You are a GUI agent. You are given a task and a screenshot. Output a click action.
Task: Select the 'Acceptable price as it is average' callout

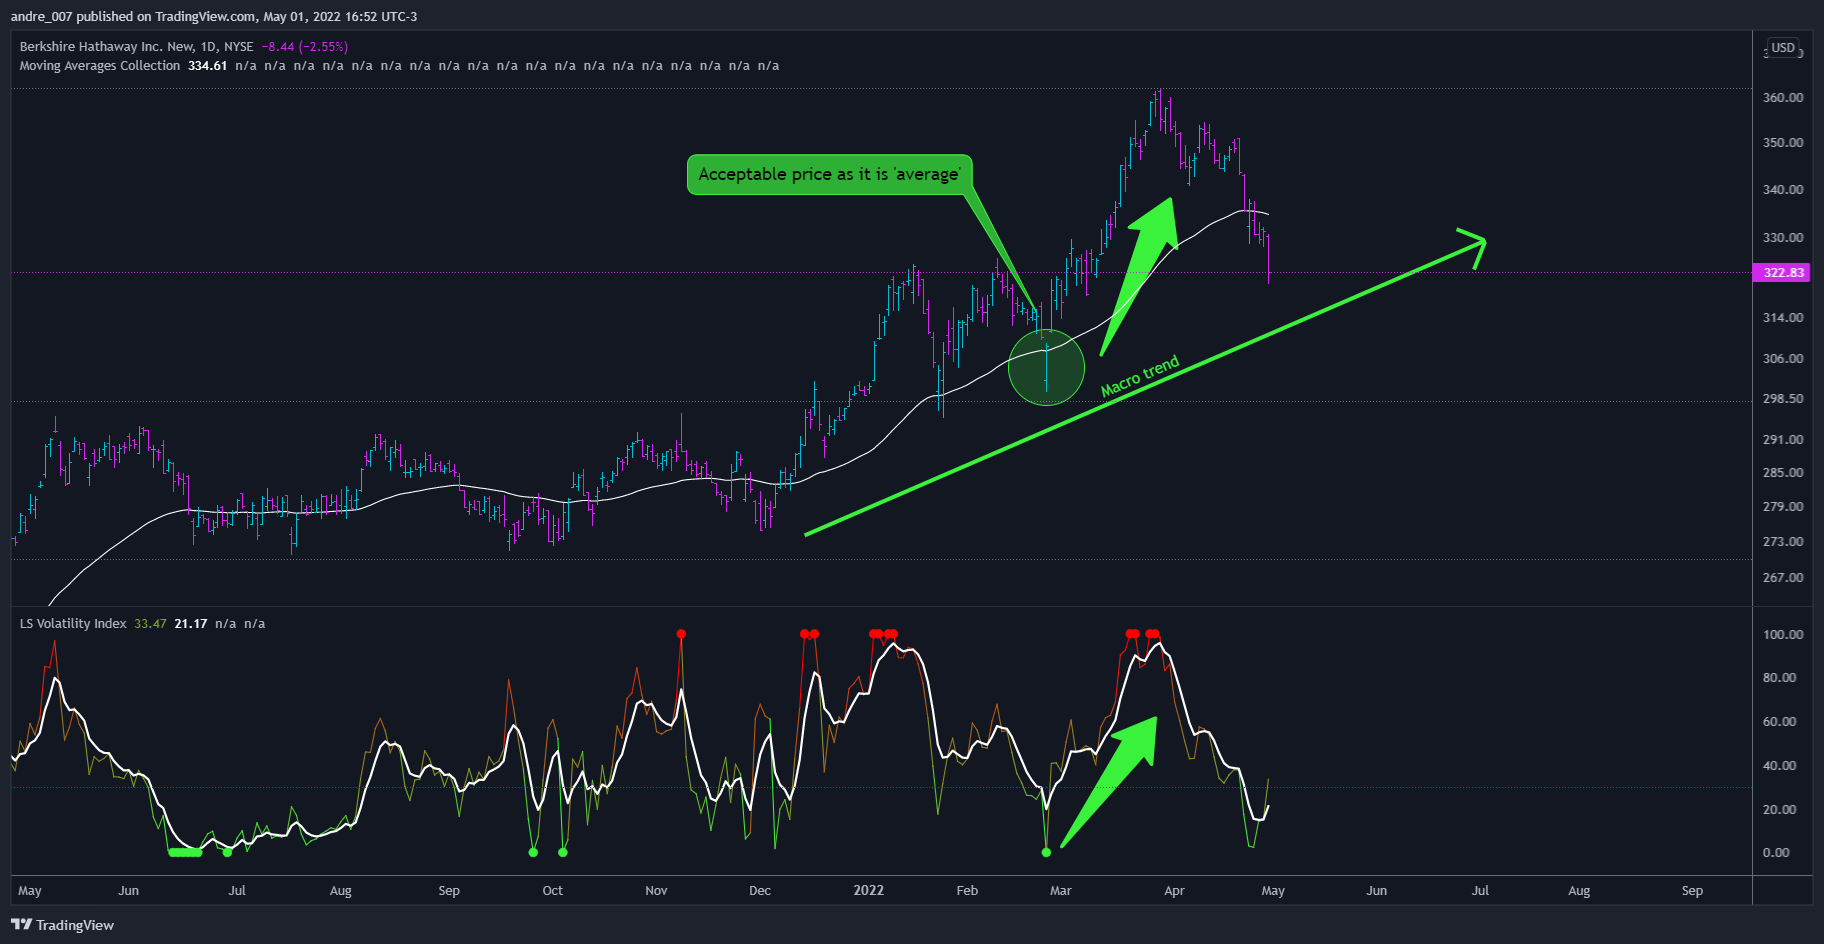829,174
